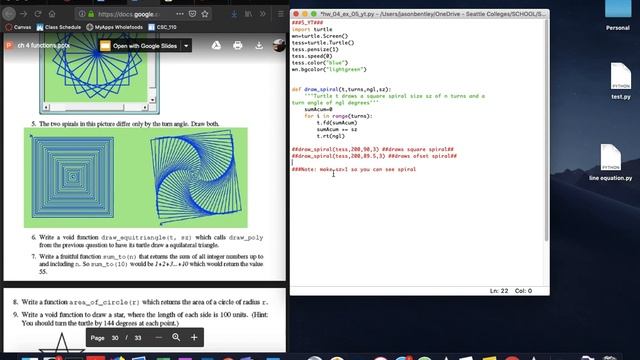Image resolution: width=640 pixels, height=360 pixels.
Task: Zoom in with the plus button
Action: click(194, 338)
